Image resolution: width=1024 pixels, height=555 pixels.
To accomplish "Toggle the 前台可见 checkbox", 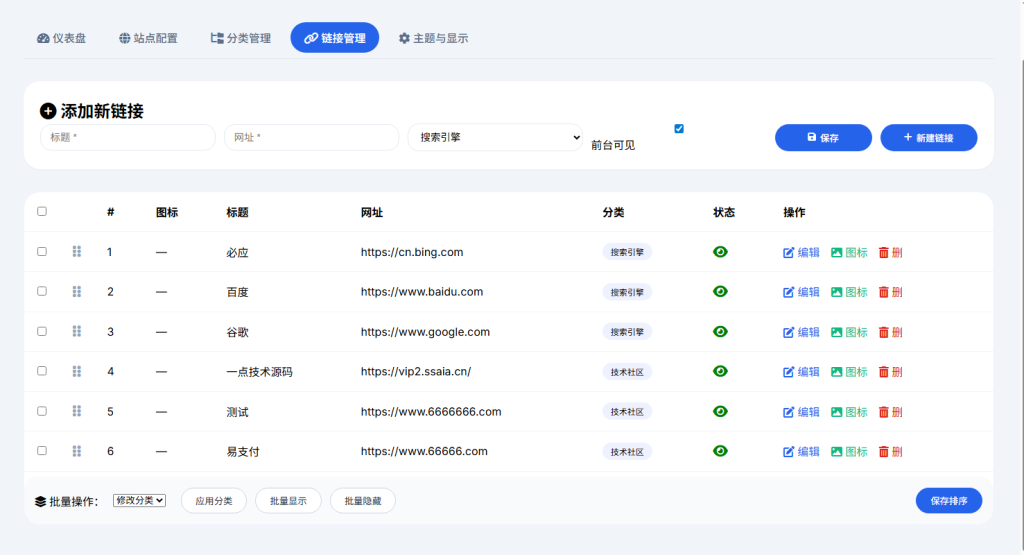I will click(x=679, y=129).
